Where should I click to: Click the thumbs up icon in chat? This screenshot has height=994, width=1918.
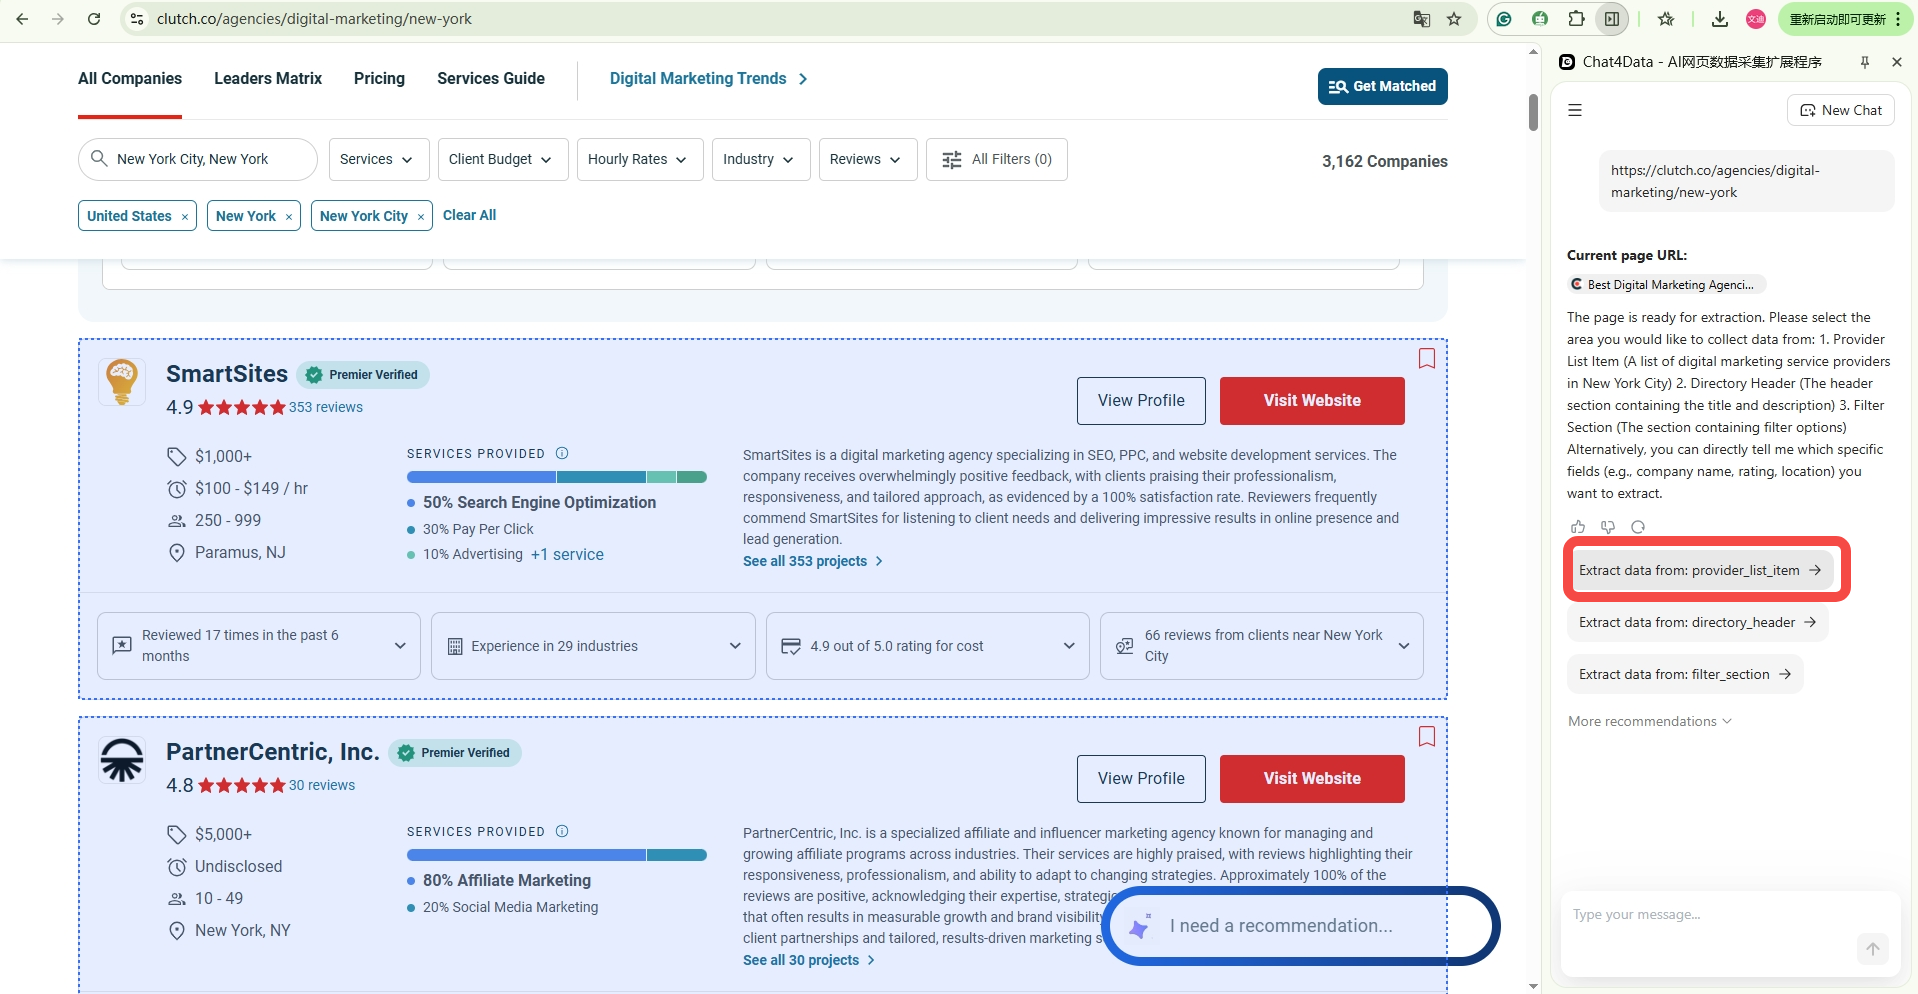pyautogui.click(x=1578, y=527)
